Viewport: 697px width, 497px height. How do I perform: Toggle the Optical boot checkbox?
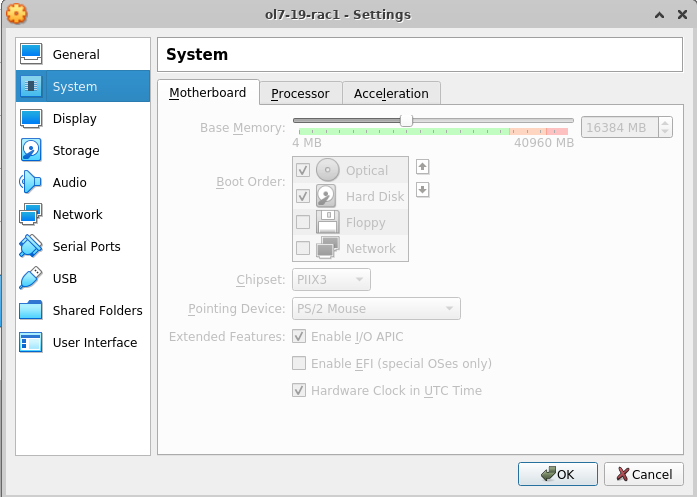click(303, 170)
